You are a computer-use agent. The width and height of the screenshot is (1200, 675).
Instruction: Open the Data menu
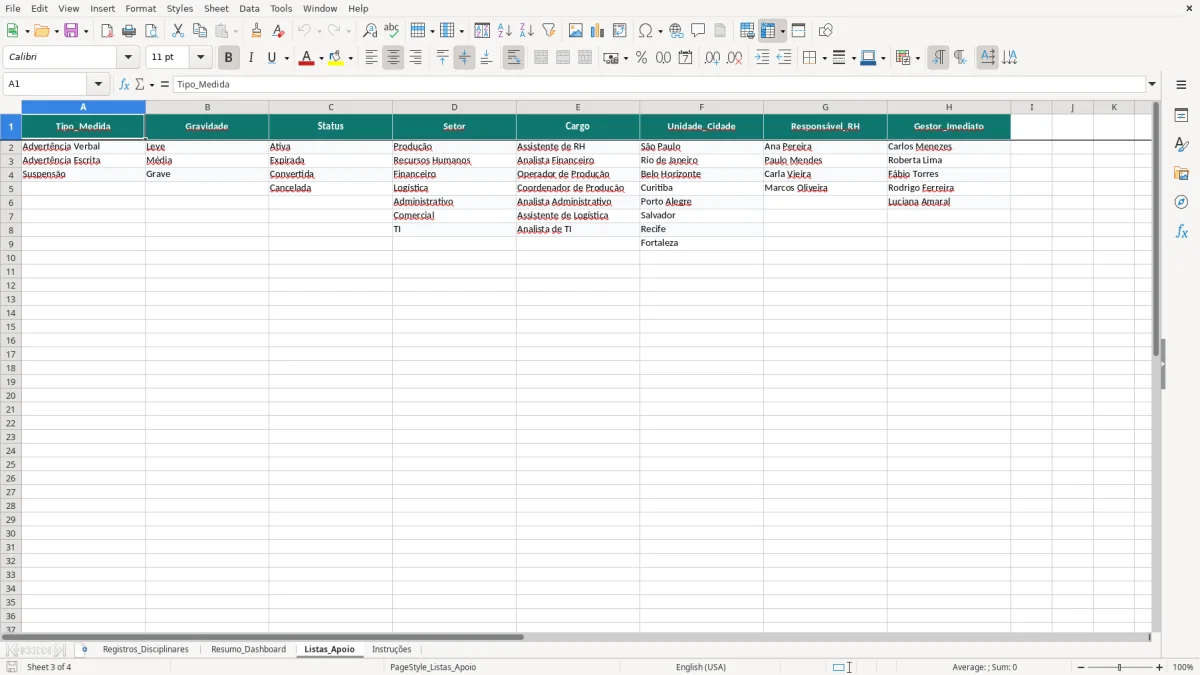pyautogui.click(x=249, y=8)
